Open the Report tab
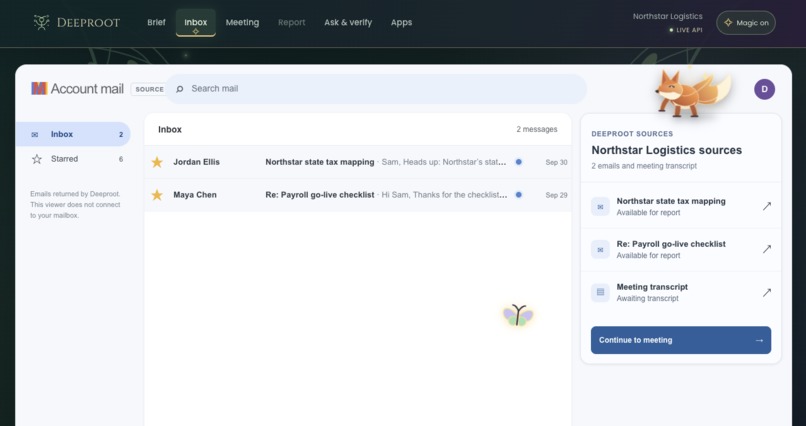This screenshot has height=426, width=806. point(292,23)
